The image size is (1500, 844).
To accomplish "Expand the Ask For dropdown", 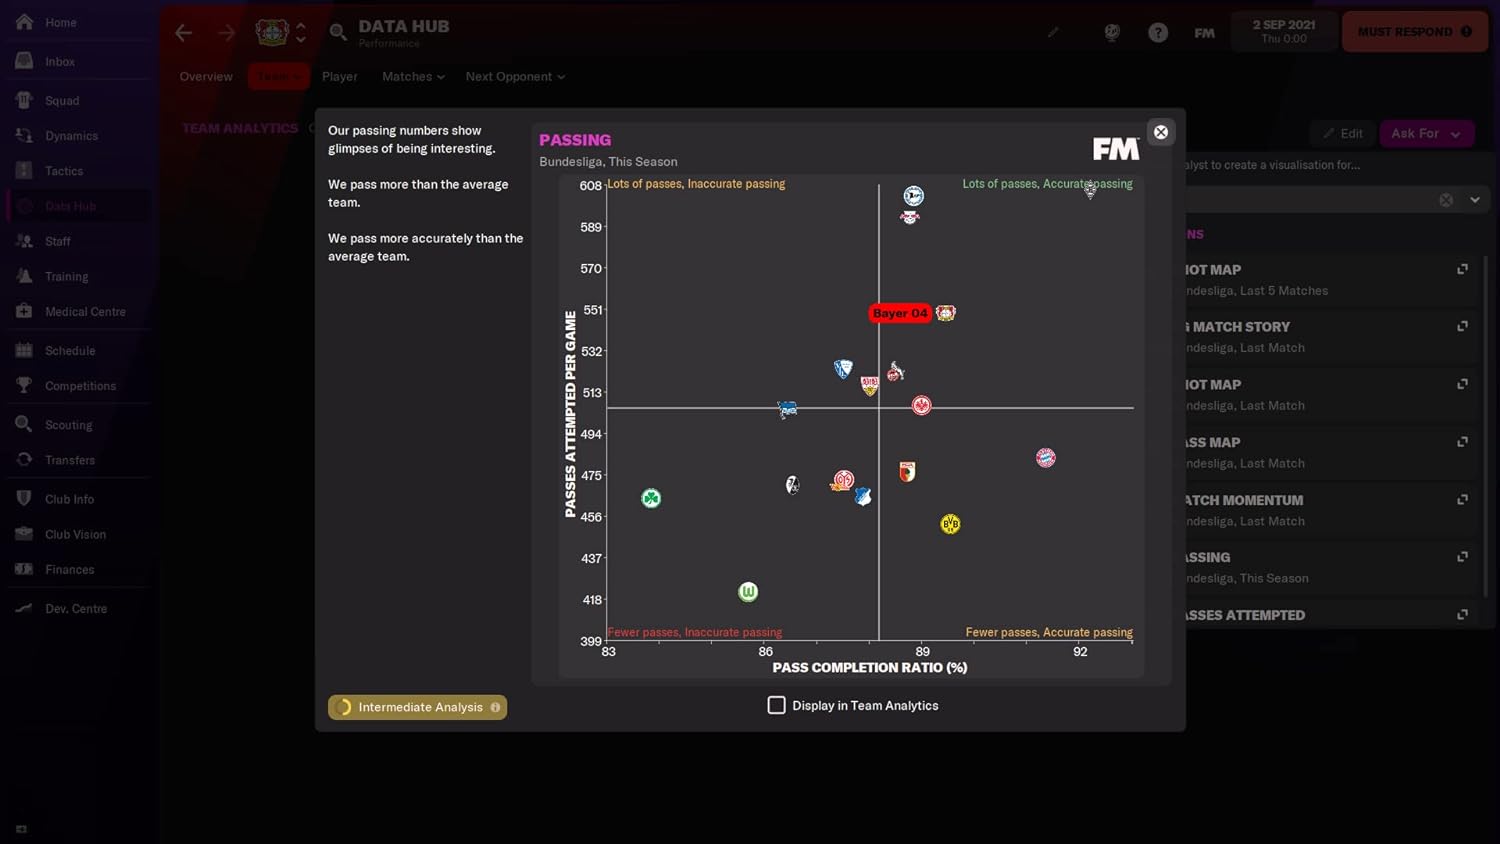I will click(x=1425, y=134).
